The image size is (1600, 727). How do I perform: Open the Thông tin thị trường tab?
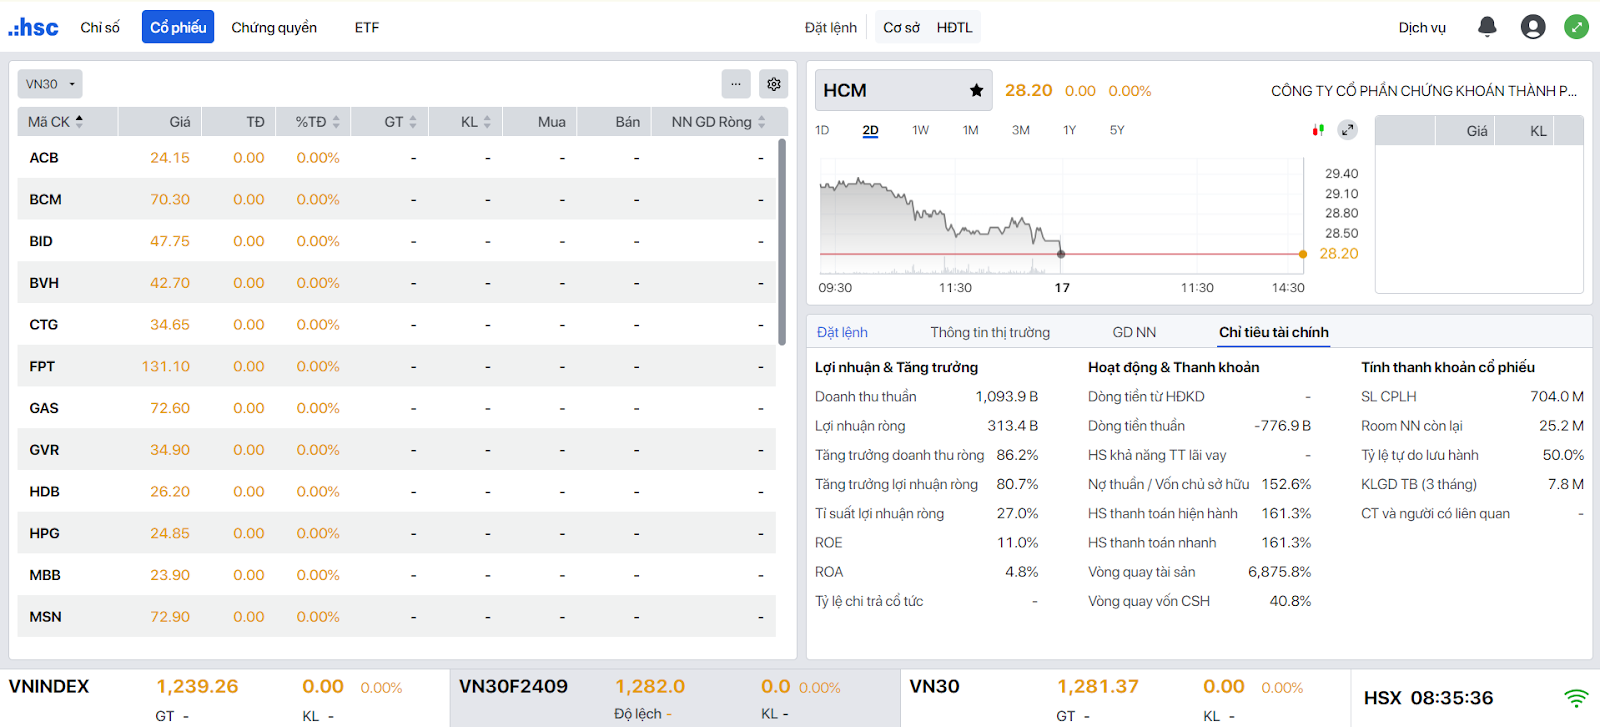coord(990,332)
